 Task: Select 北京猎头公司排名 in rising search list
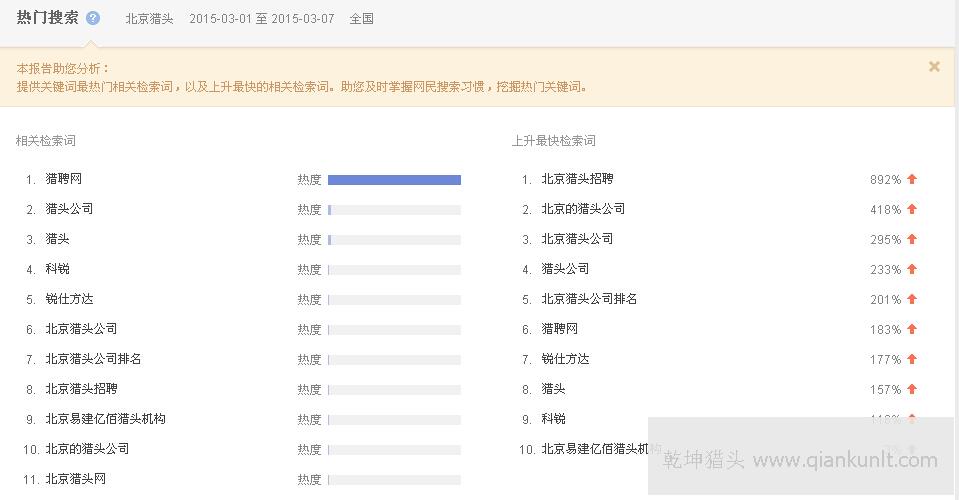589,299
